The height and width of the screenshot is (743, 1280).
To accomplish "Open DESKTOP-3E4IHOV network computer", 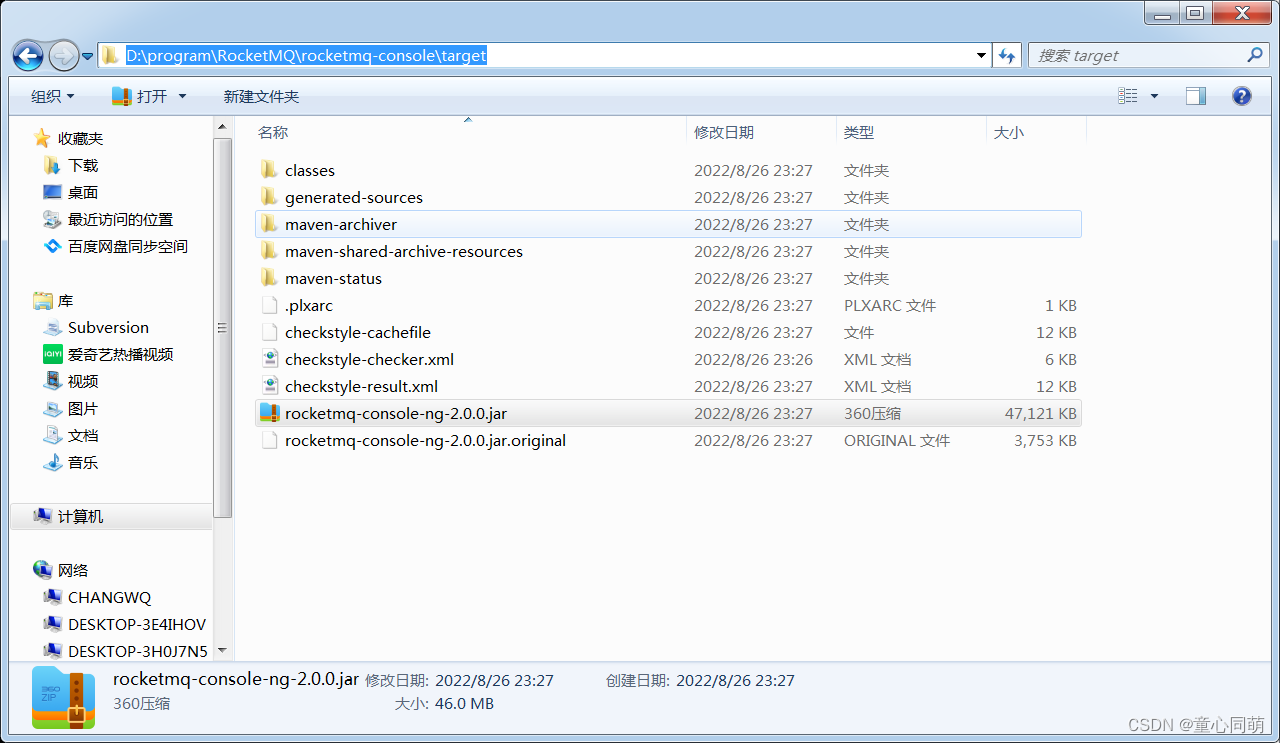I will [x=137, y=624].
